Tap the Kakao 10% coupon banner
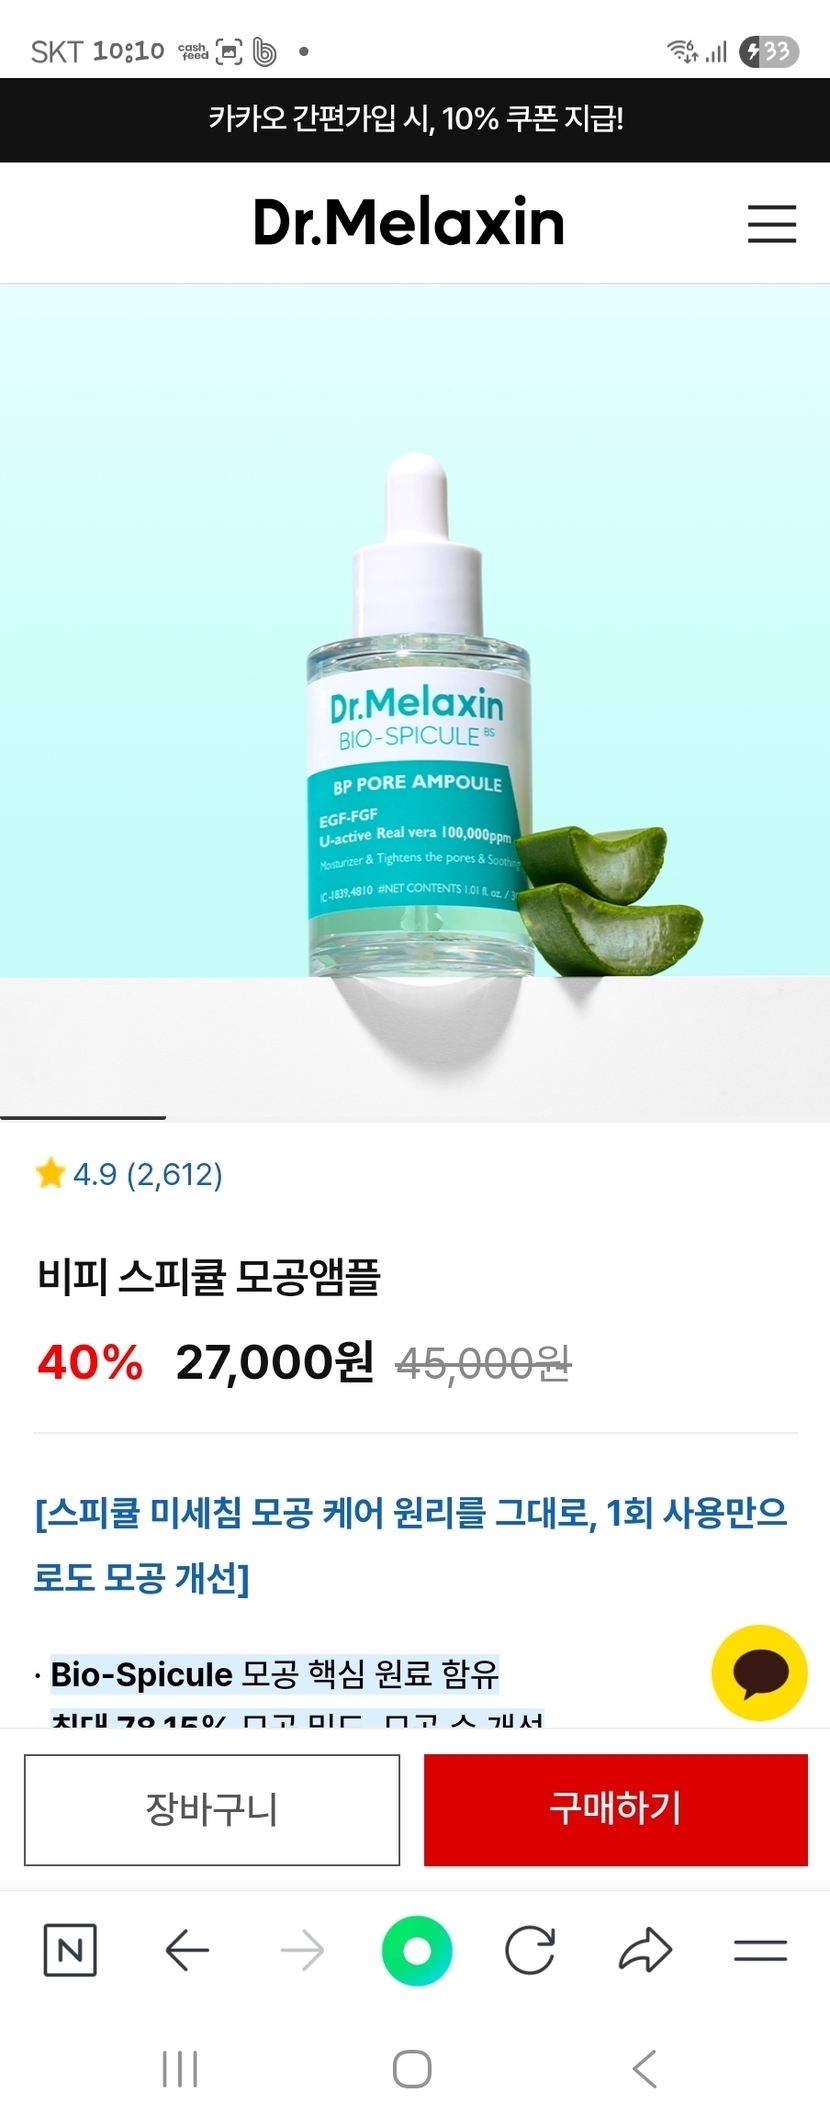The image size is (830, 2126). coord(415,120)
